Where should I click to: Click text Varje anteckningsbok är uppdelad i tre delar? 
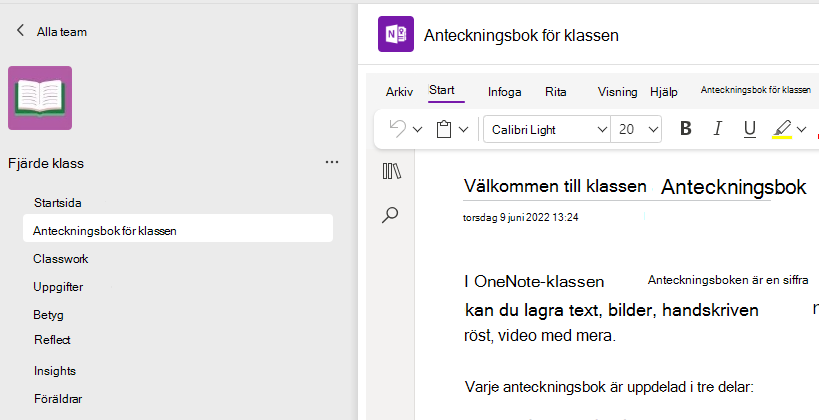[609, 387]
